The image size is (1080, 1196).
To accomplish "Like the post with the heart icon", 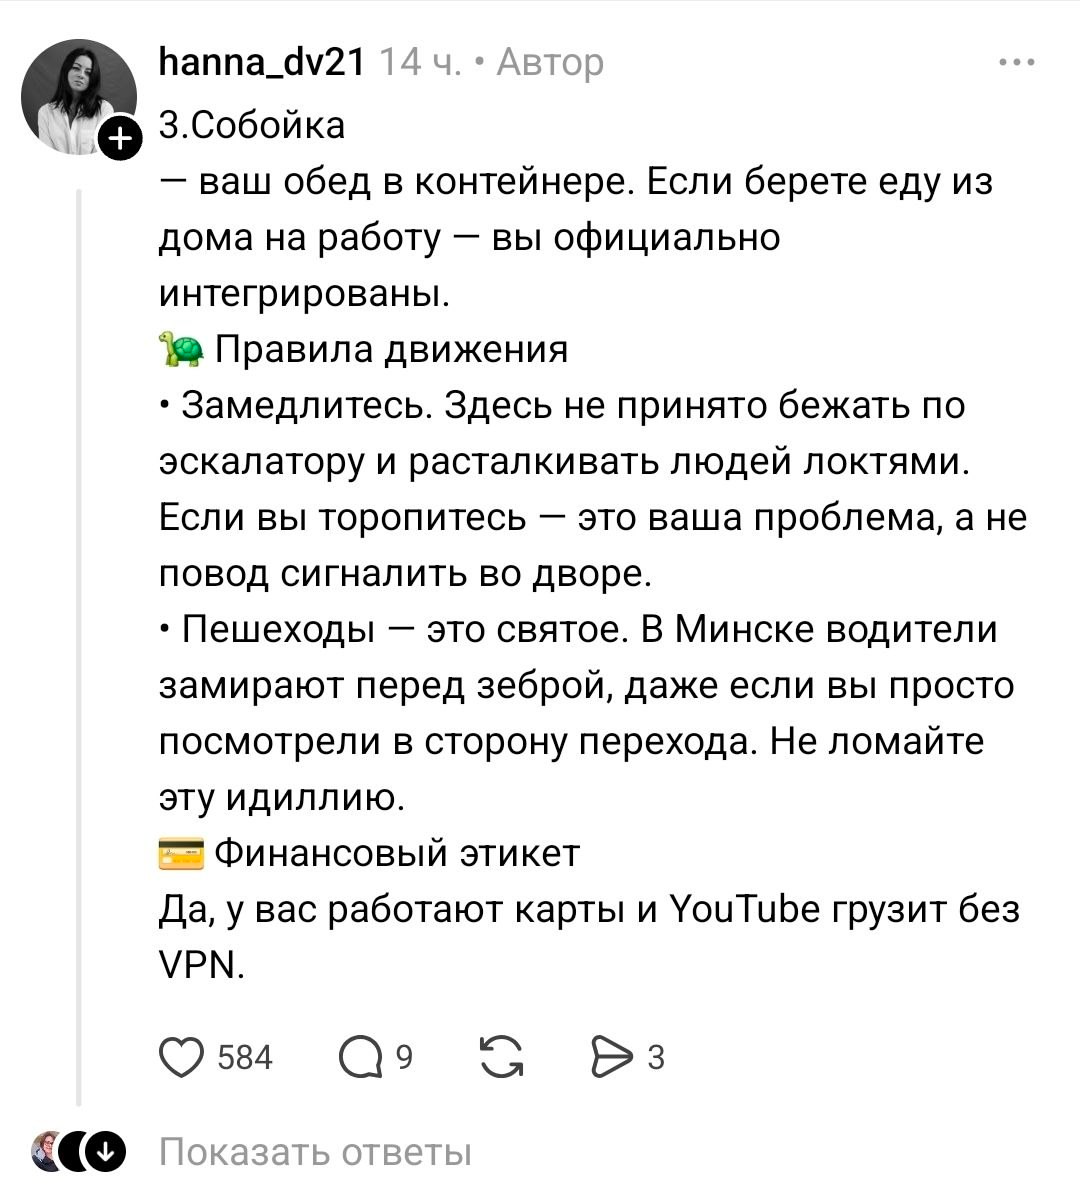I will point(181,1057).
